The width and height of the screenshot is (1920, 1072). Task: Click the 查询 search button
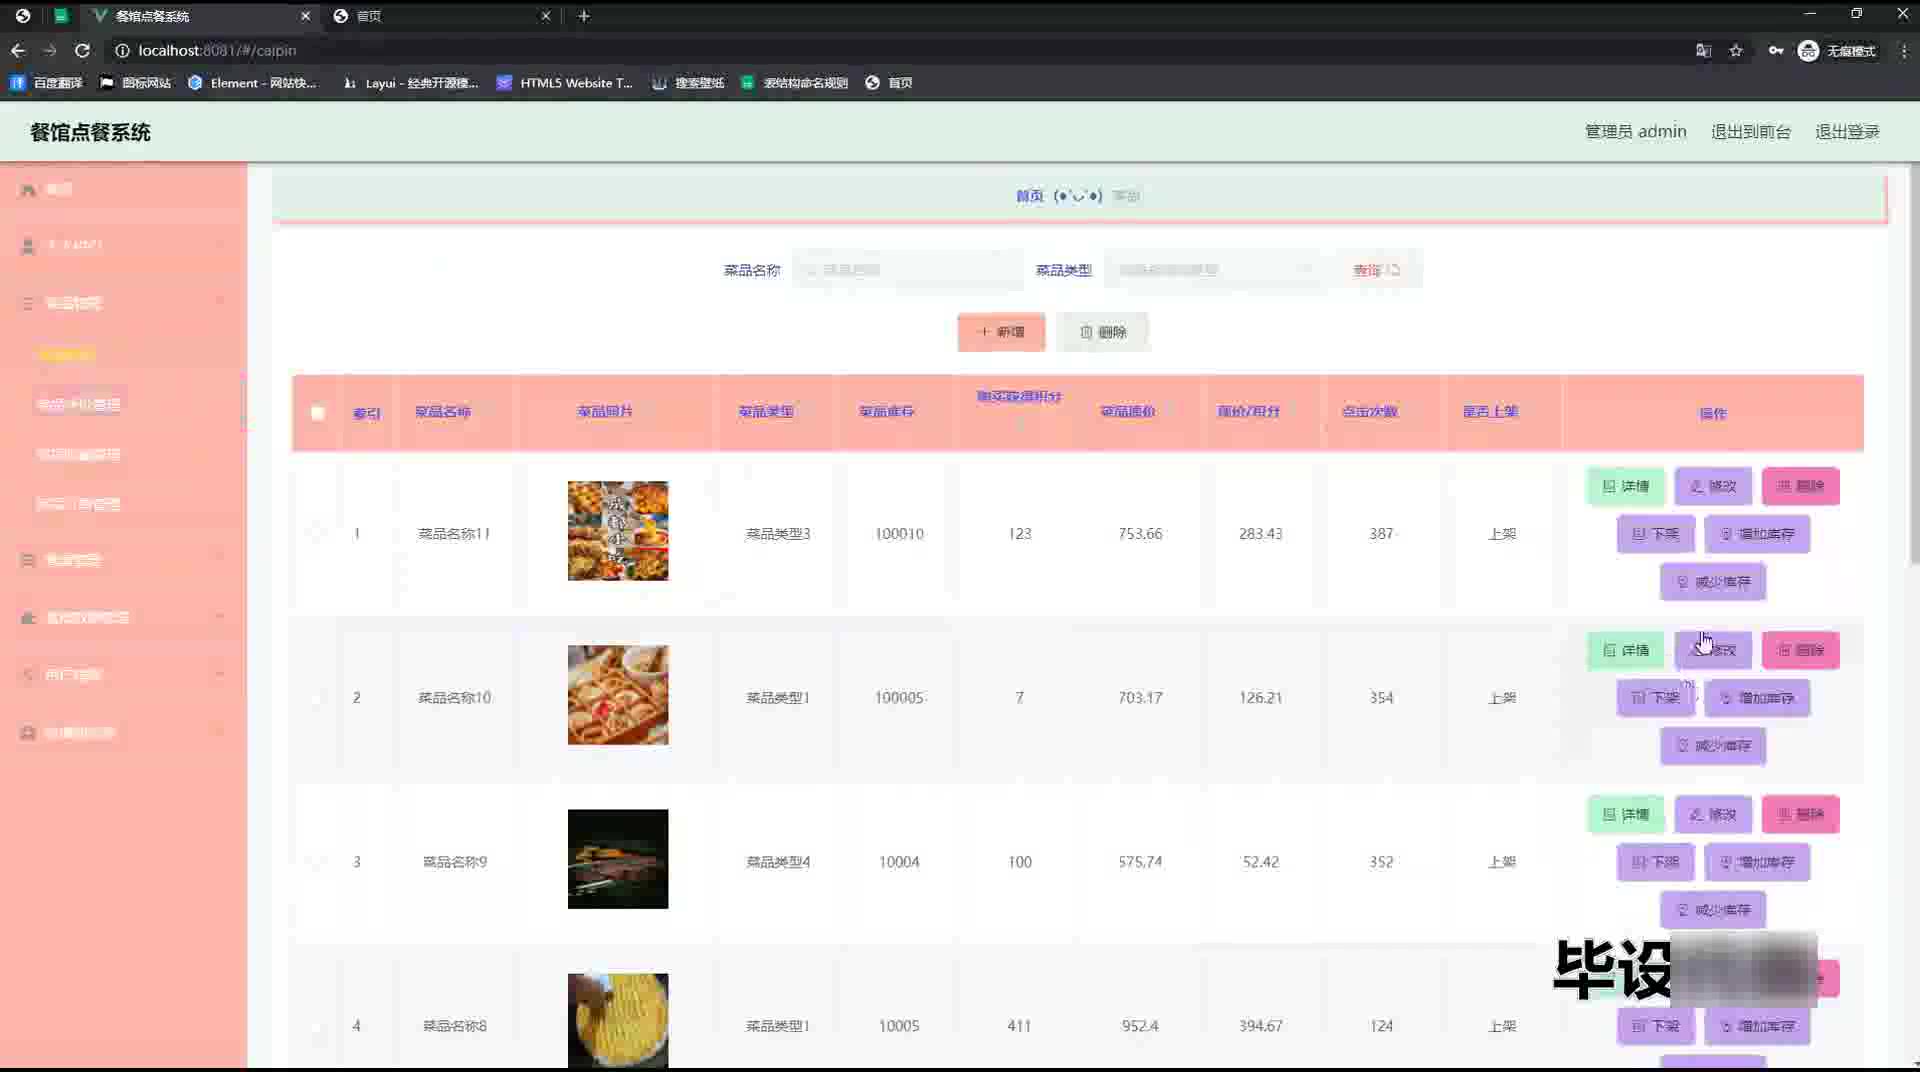click(1376, 270)
